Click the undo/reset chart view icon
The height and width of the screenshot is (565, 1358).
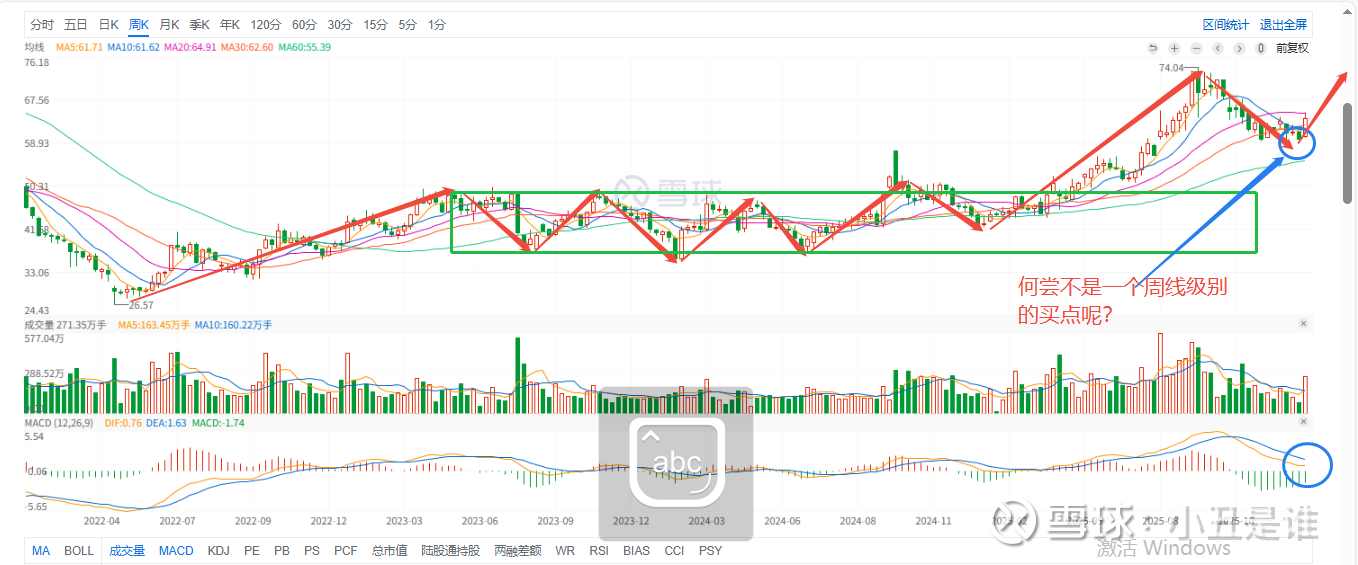1153,48
